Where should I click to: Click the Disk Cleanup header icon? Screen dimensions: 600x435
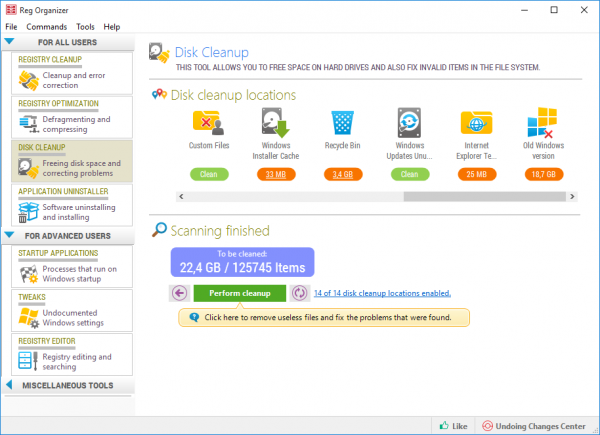pyautogui.click(x=159, y=53)
